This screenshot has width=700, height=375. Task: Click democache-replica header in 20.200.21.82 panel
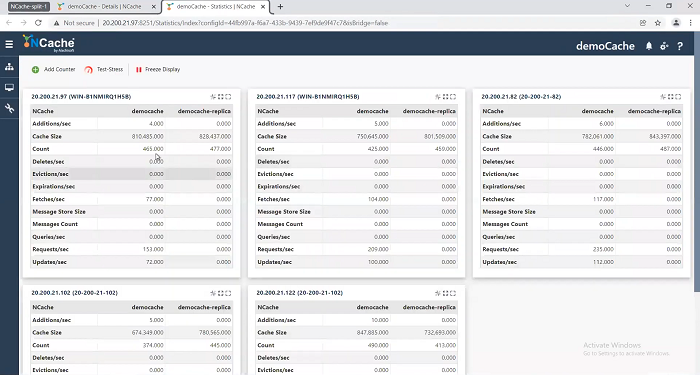pos(654,111)
